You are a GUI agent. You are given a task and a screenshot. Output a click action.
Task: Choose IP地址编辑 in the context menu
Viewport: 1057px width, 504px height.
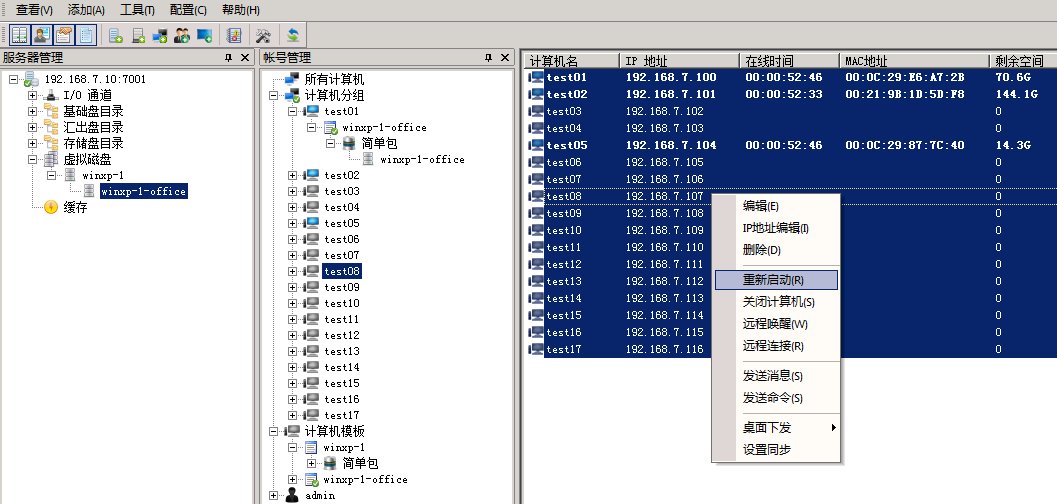tap(776, 228)
